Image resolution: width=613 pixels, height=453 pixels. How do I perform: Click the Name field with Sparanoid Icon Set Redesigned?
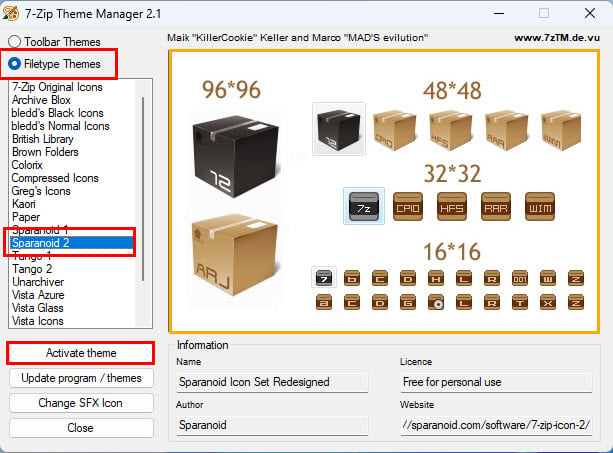click(272, 382)
